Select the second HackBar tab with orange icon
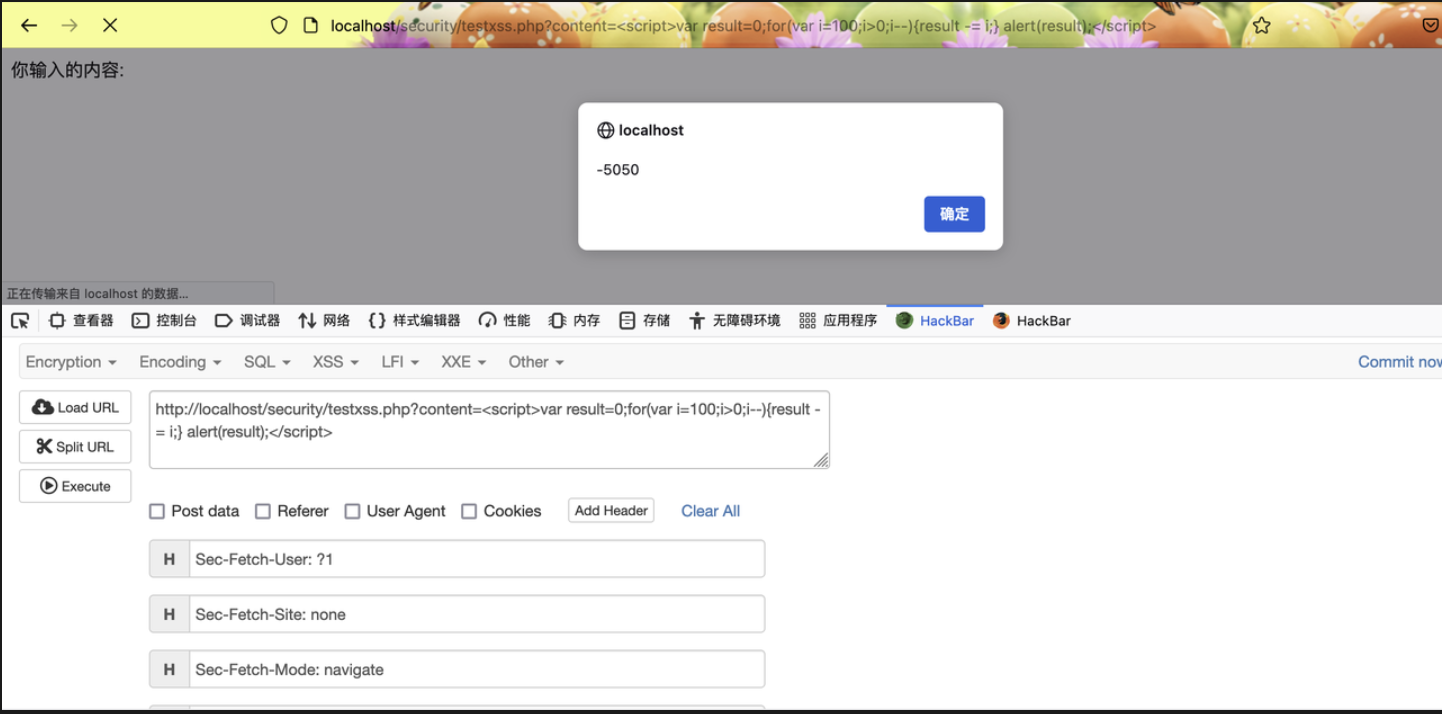The image size is (1442, 714). tap(1031, 320)
